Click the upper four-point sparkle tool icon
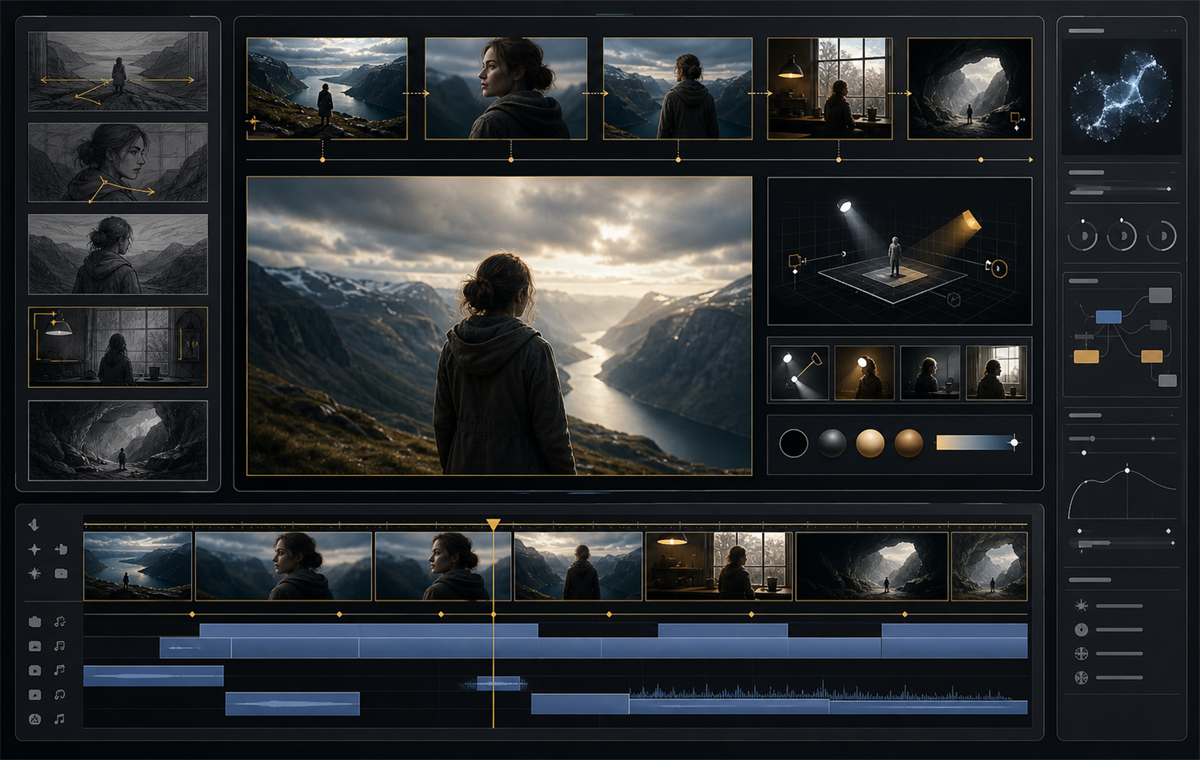The height and width of the screenshot is (760, 1200). tap(35, 549)
